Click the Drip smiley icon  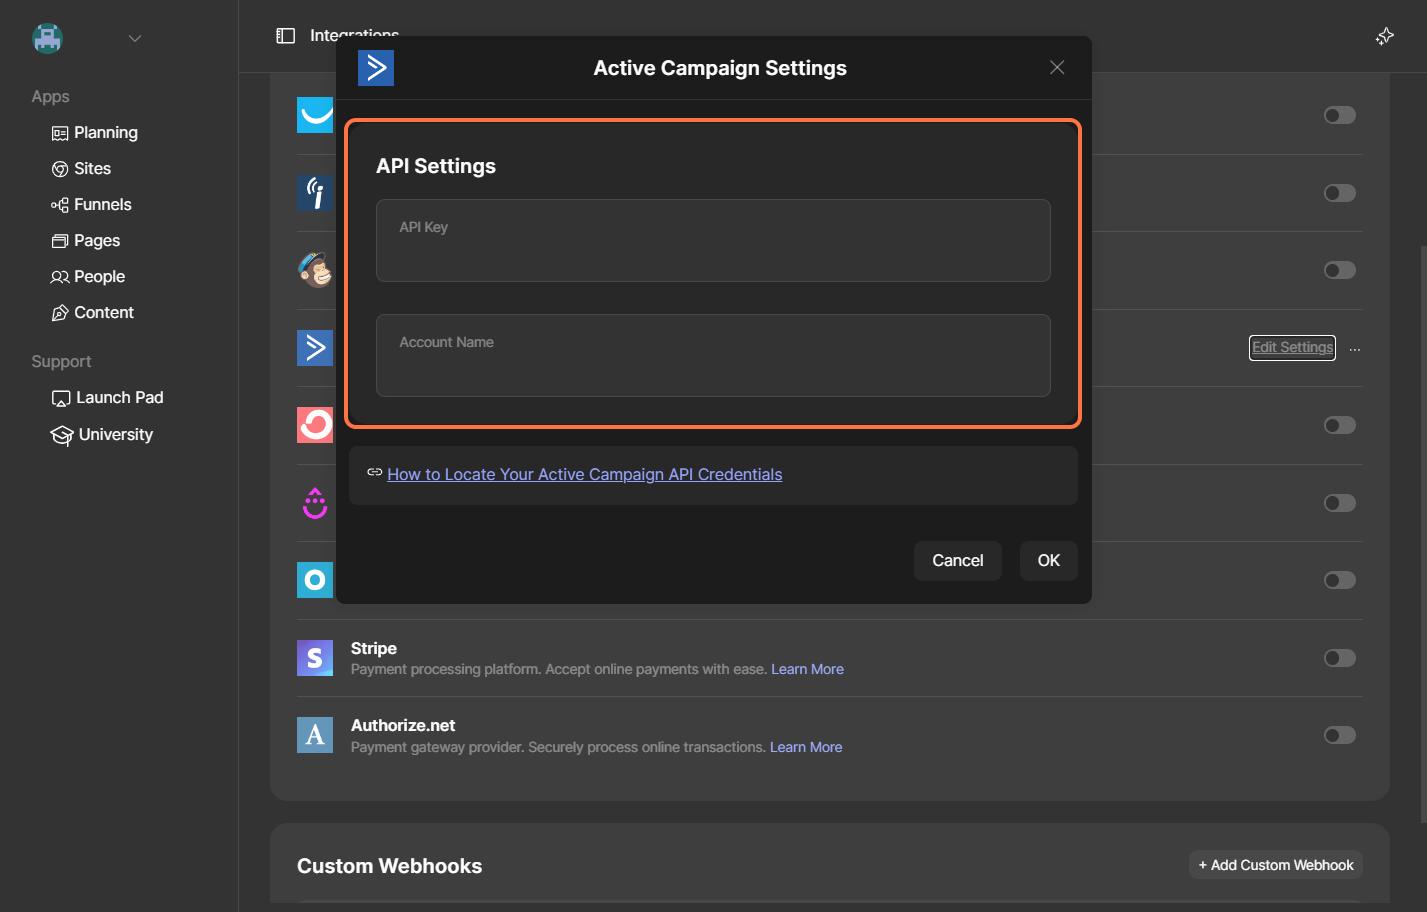[315, 503]
